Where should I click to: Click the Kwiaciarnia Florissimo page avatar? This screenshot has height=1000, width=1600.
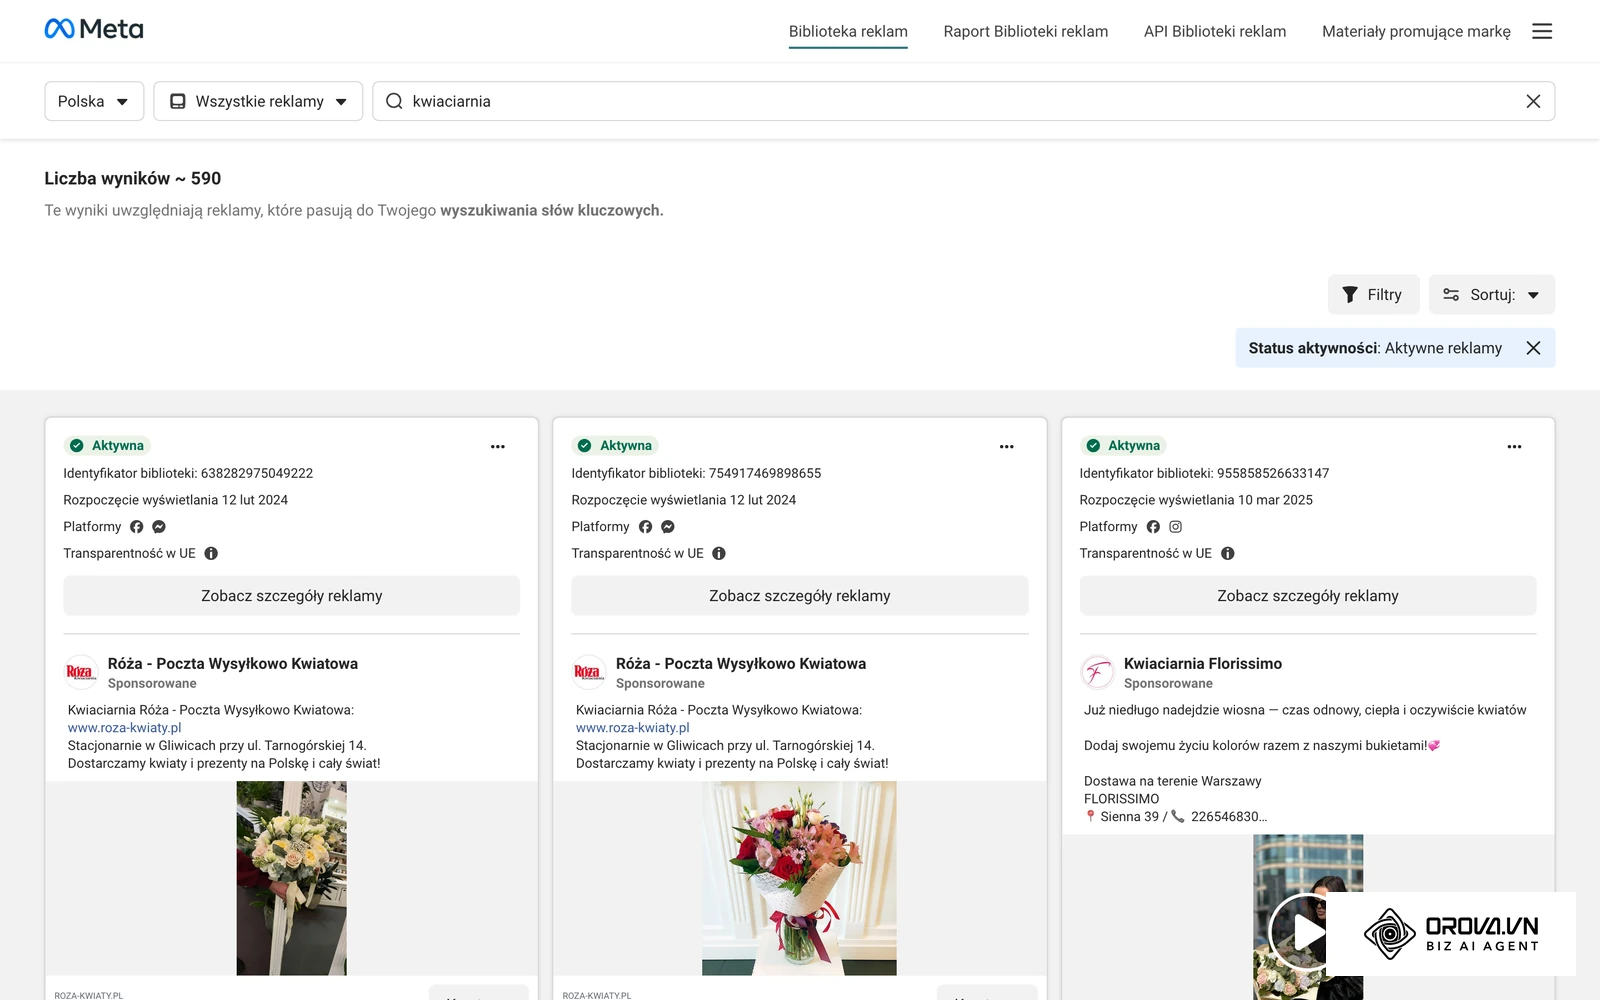pyautogui.click(x=1097, y=672)
